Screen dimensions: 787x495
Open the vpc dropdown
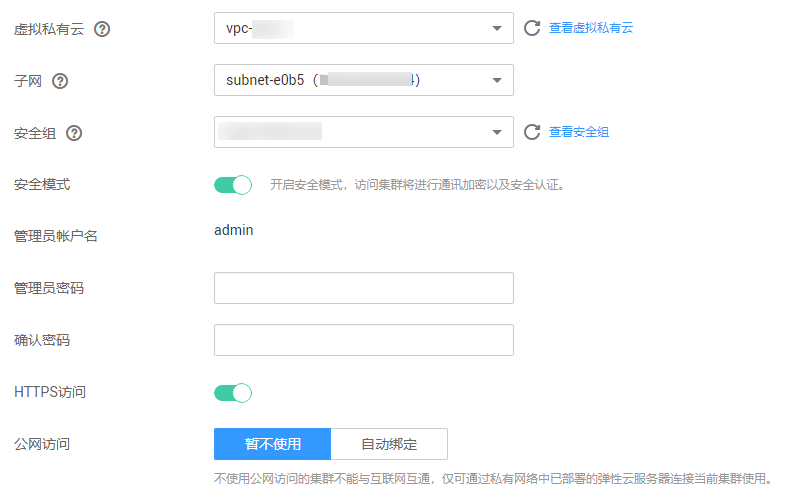click(364, 28)
